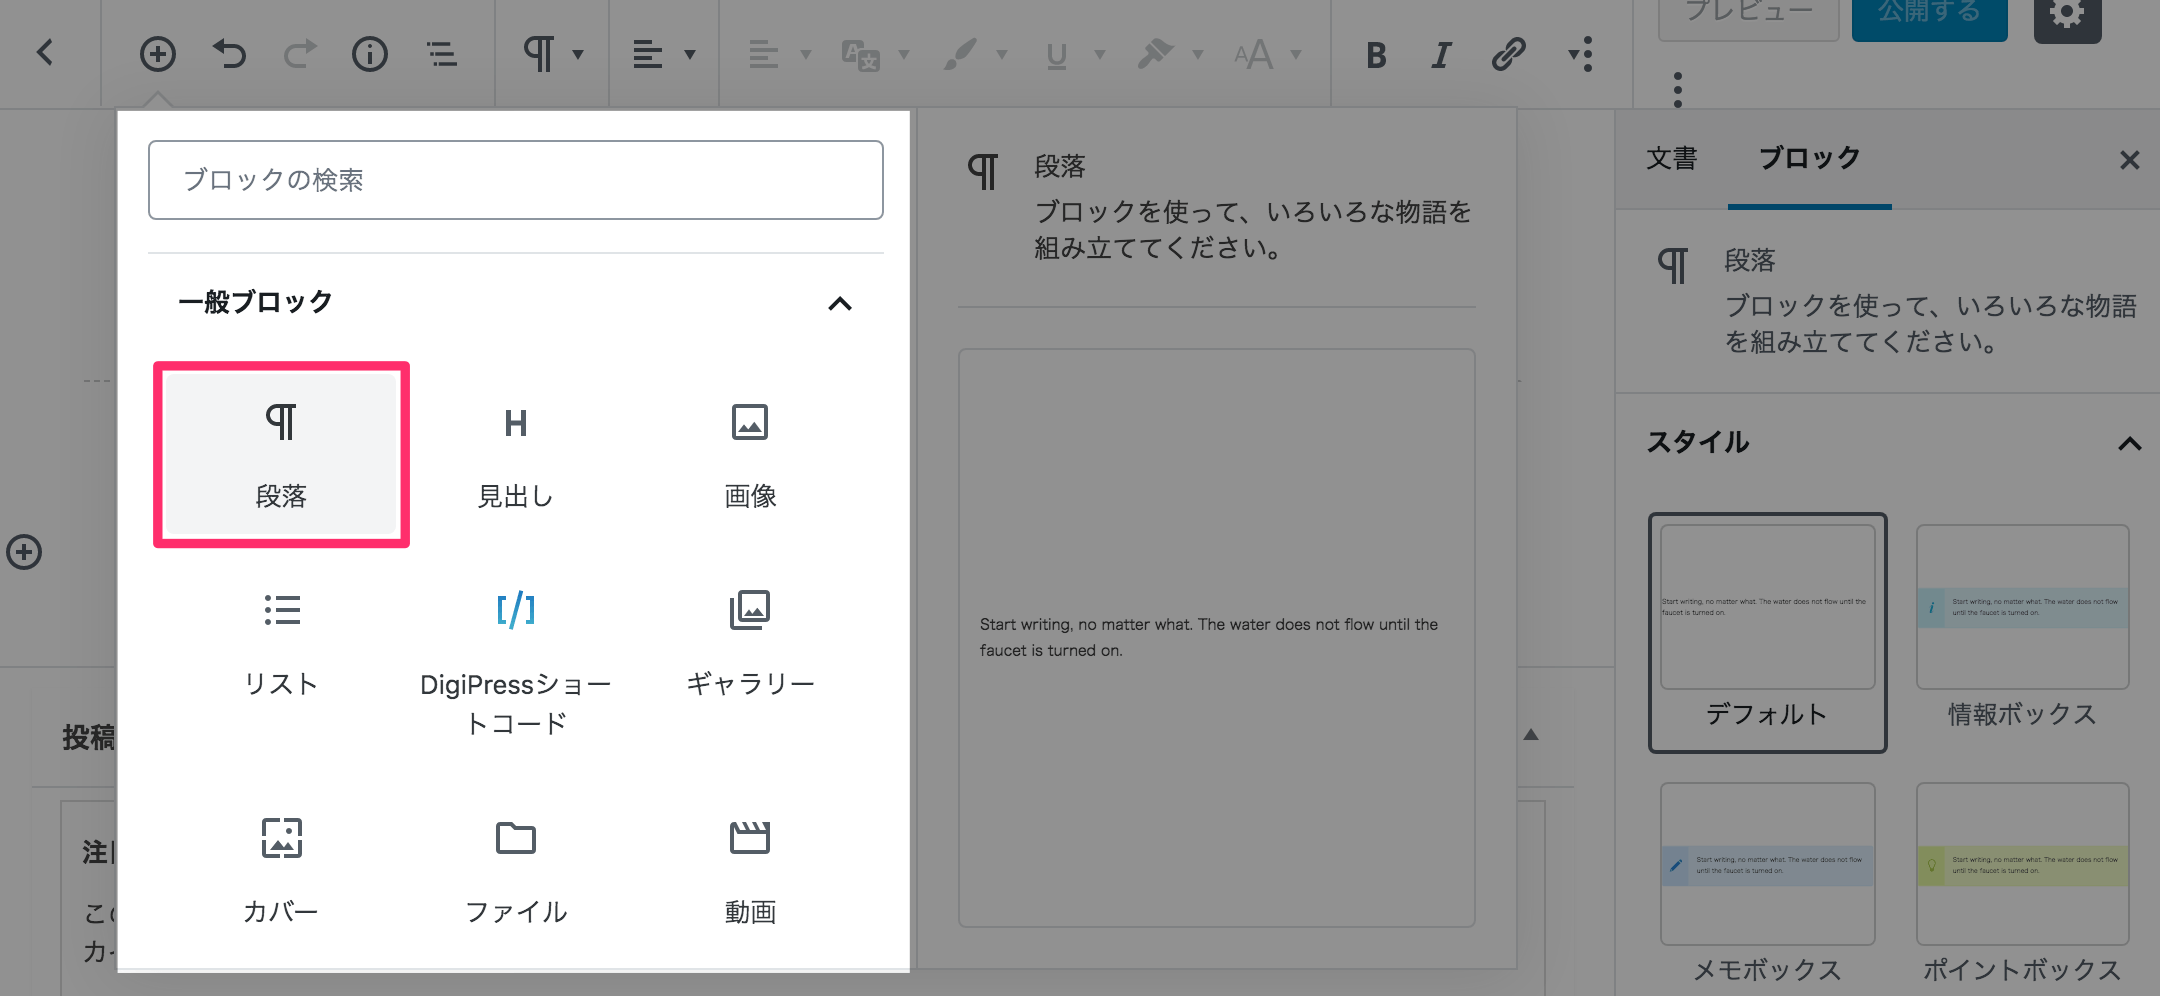Viewport: 2160px width, 996px height.
Task: Open the greyed align options dropdown
Action: pyautogui.click(x=780, y=54)
